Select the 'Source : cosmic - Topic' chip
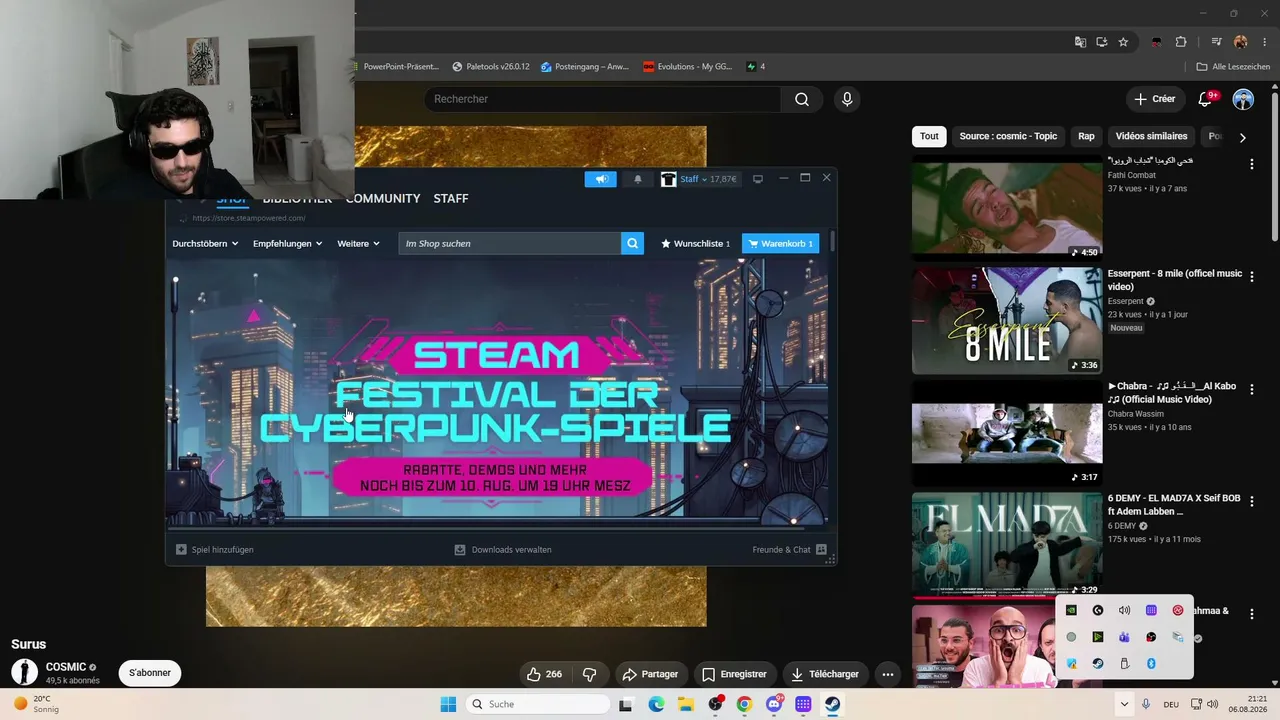The width and height of the screenshot is (1280, 720). (x=1008, y=136)
